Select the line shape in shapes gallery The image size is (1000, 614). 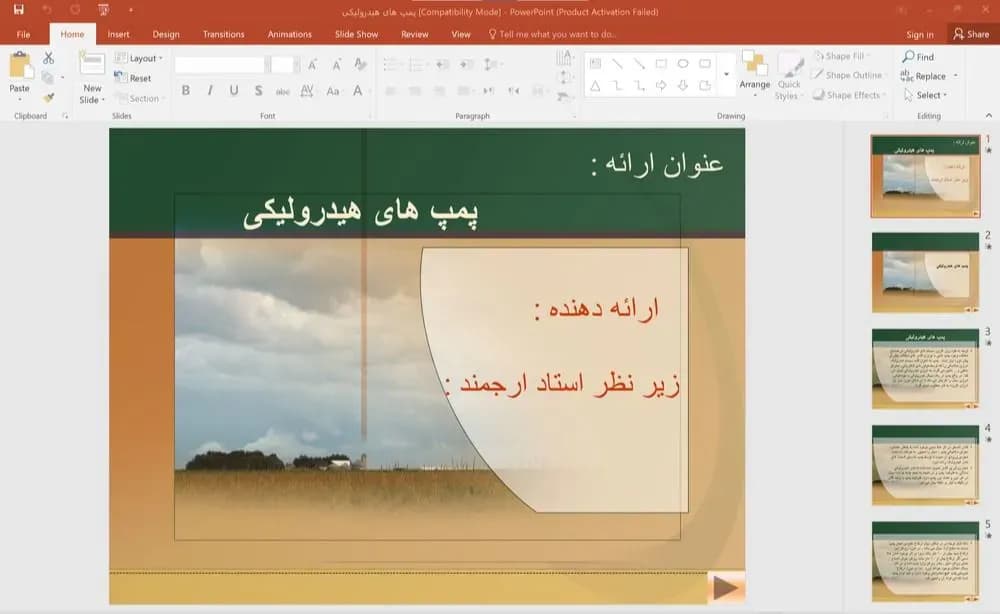coord(617,64)
